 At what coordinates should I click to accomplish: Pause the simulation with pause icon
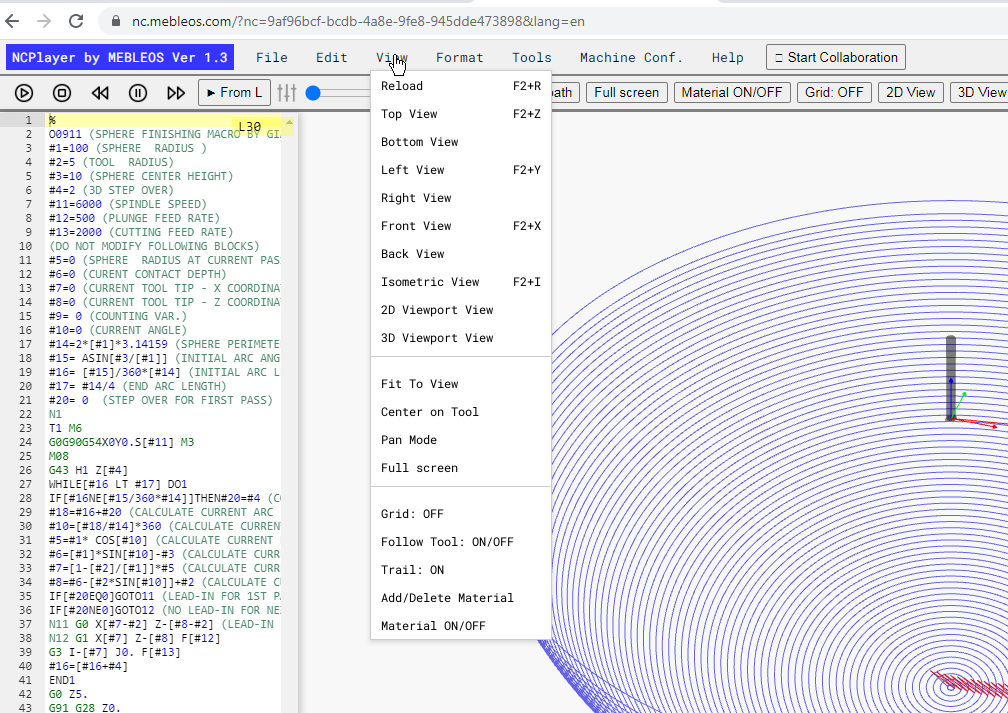point(138,93)
